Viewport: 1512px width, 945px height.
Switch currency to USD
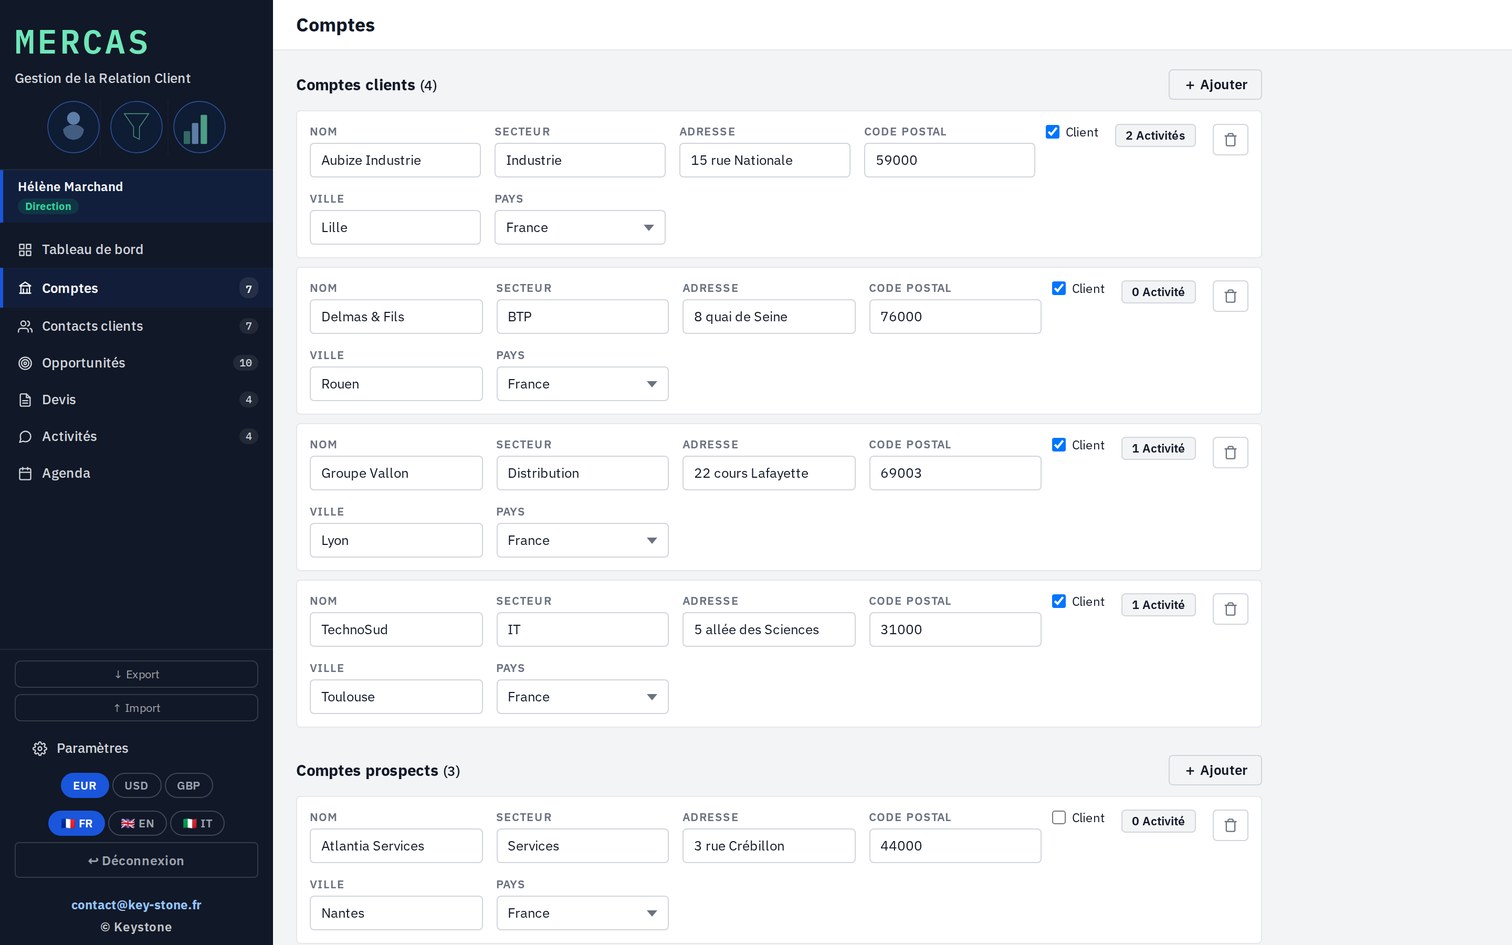coord(136,786)
